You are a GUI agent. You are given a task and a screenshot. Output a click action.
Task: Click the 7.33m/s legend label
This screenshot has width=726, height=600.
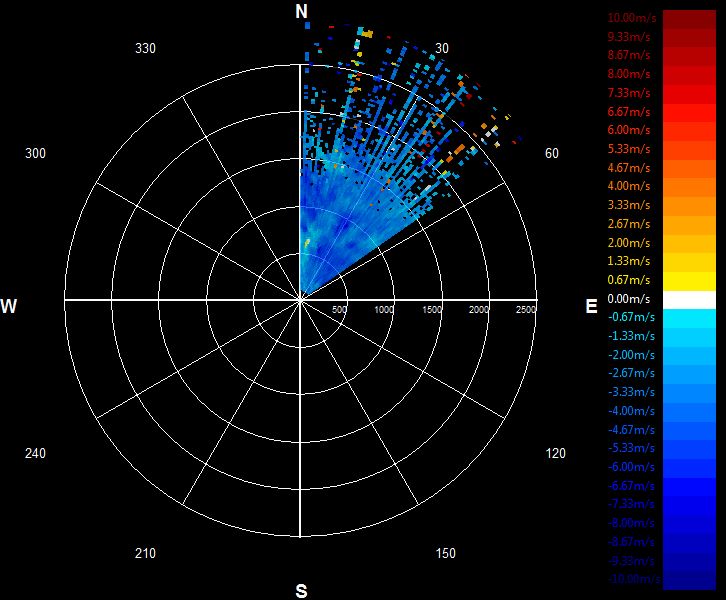pyautogui.click(x=629, y=93)
